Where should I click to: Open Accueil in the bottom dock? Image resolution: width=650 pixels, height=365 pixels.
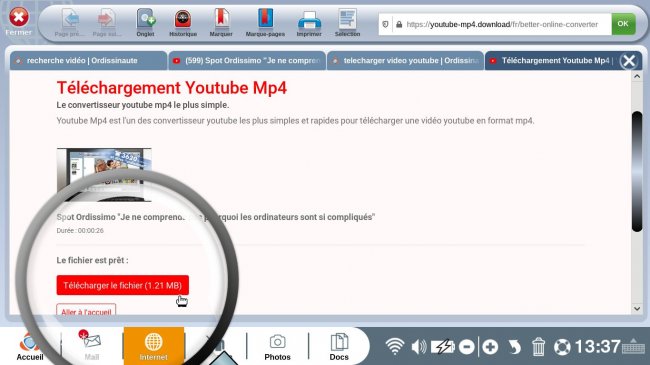tap(30, 347)
